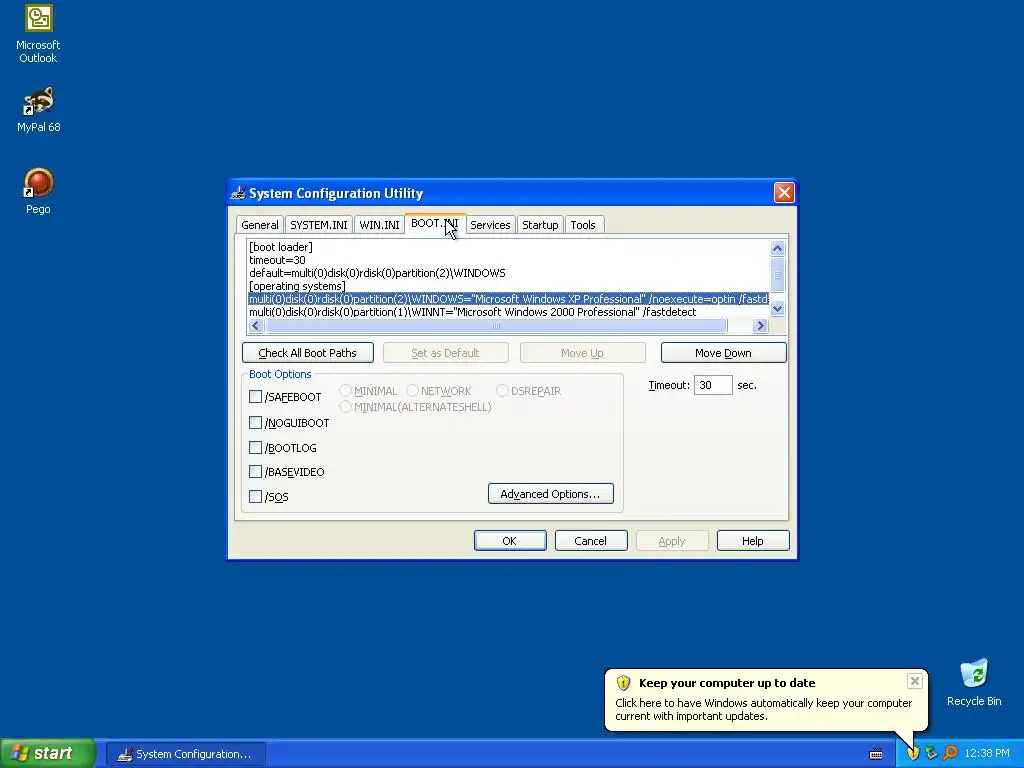Image resolution: width=1024 pixels, height=768 pixels.
Task: Click the boot list scroll up arrow
Action: (777, 248)
